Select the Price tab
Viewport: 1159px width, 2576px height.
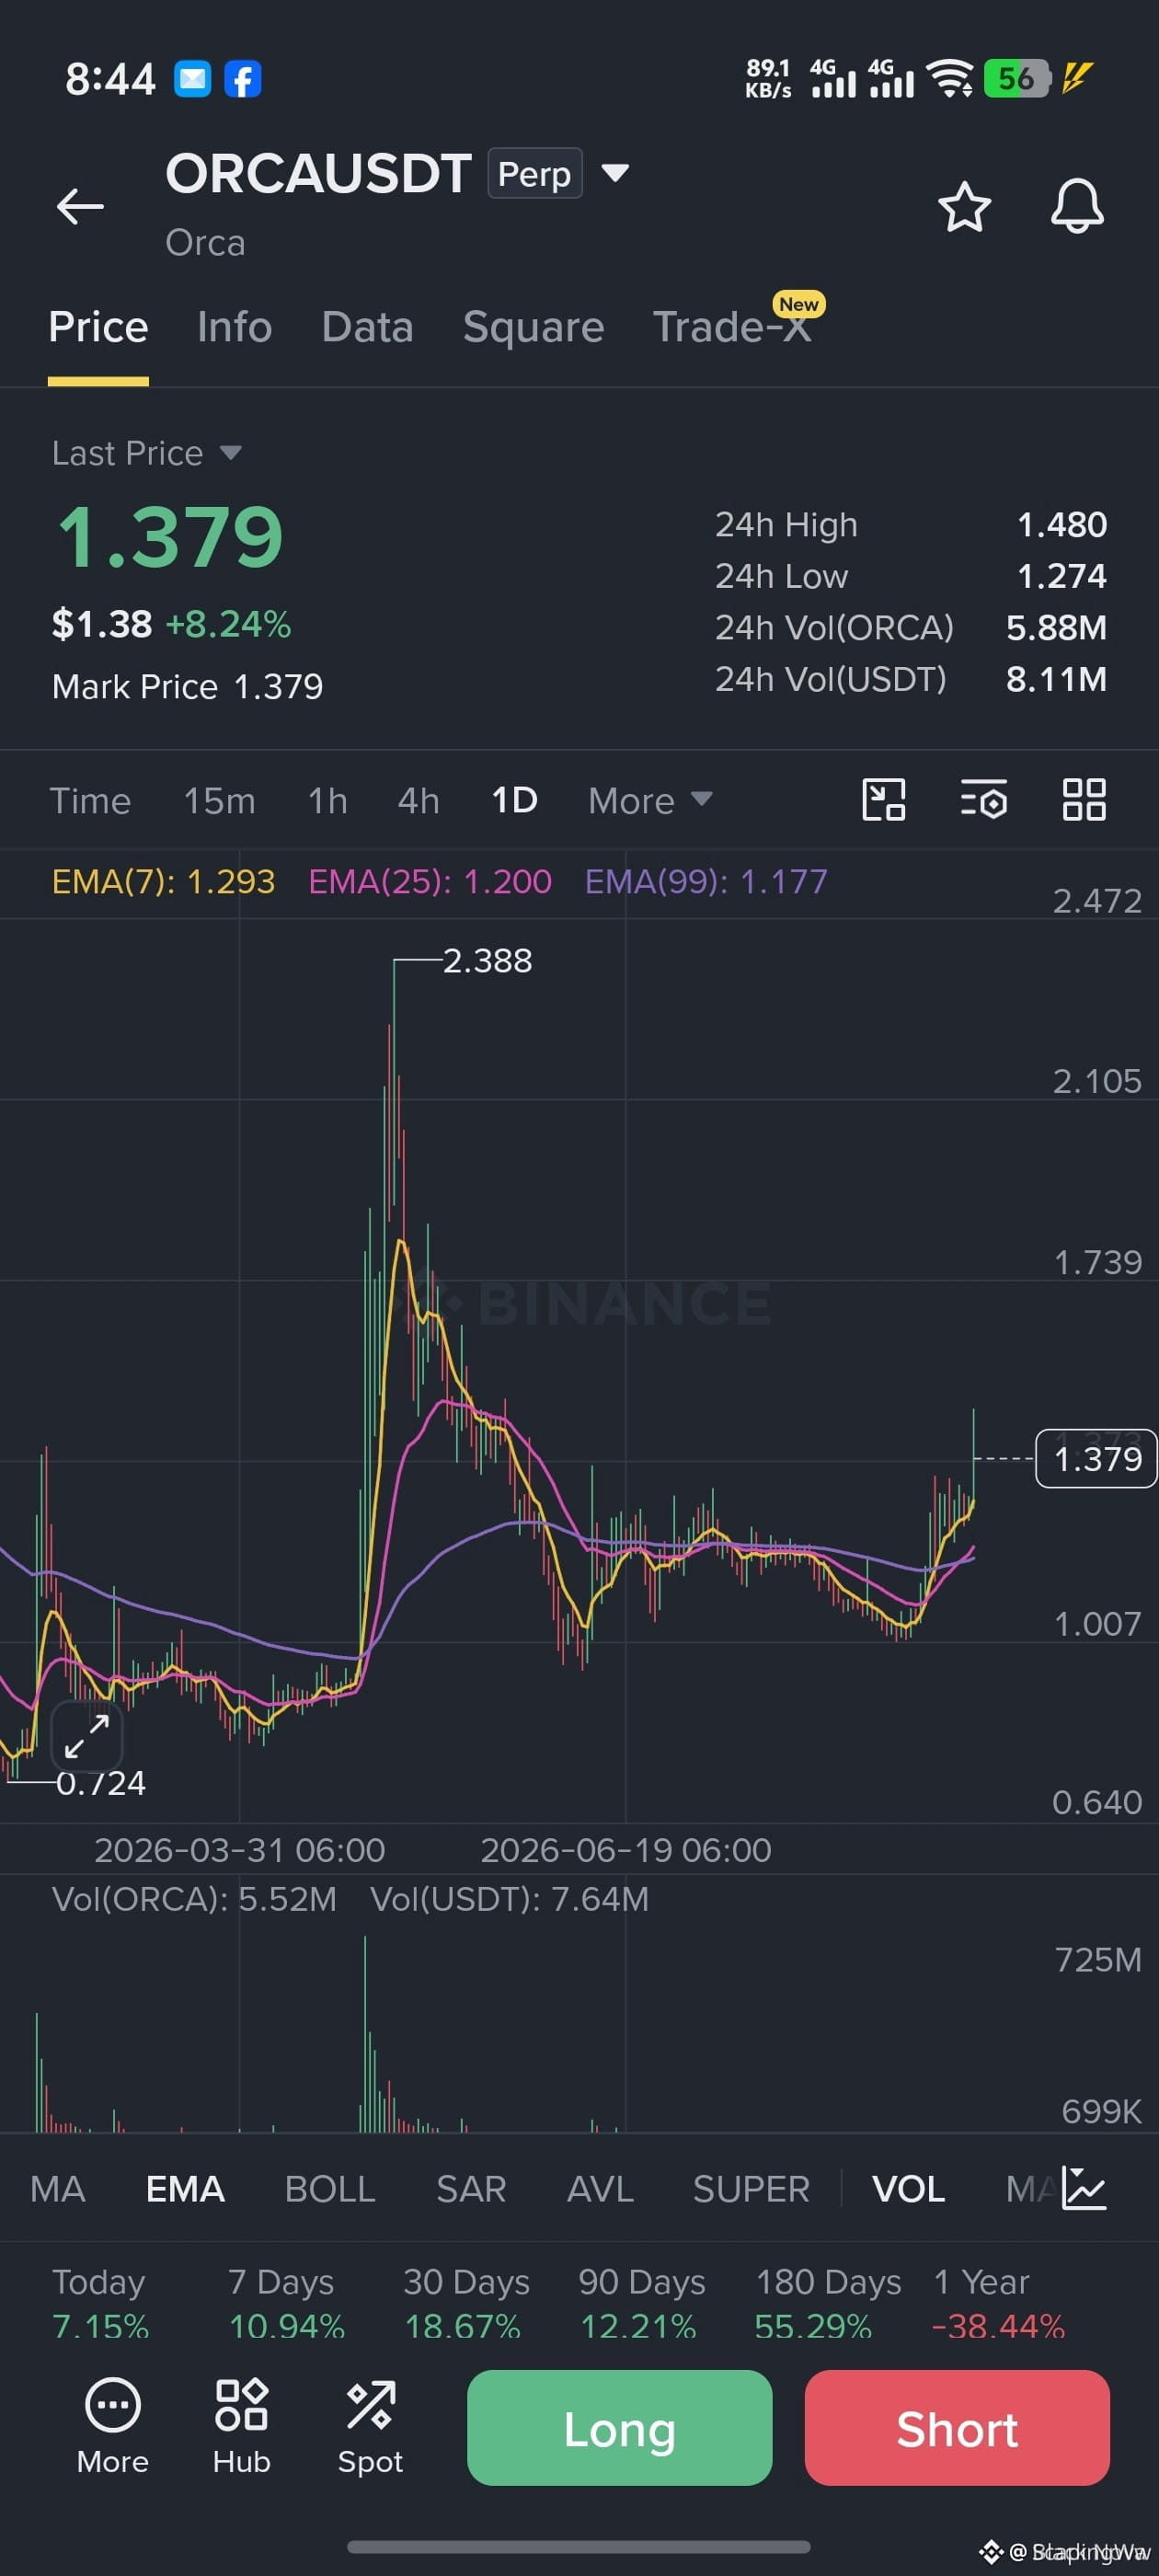click(x=98, y=327)
